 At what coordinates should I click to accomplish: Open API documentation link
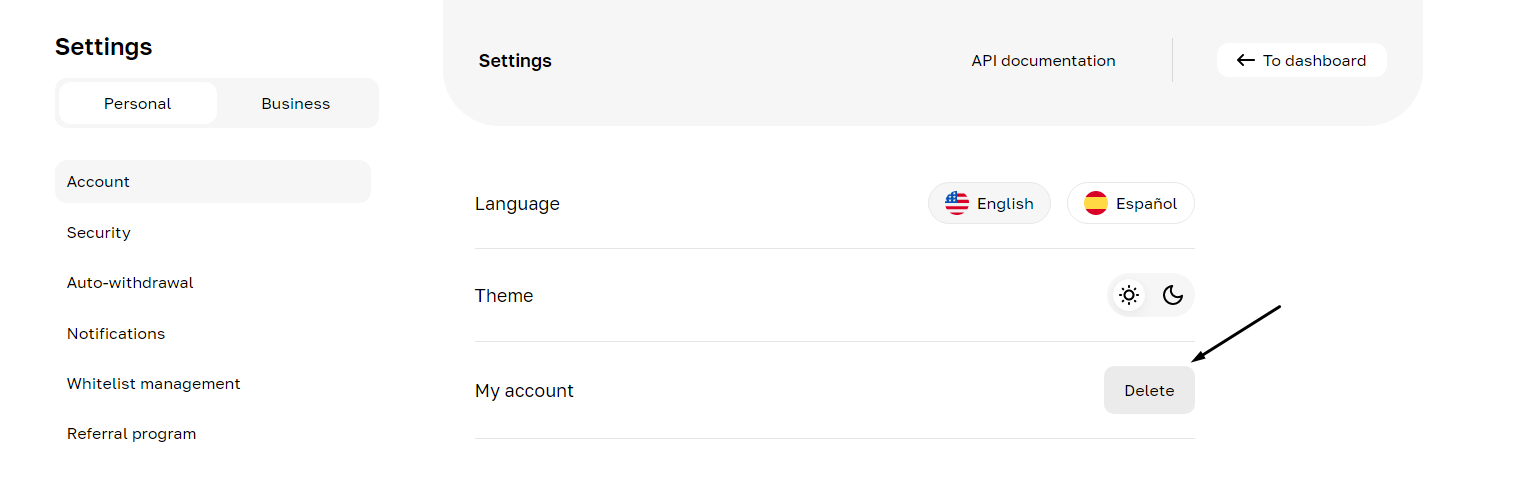[x=1043, y=60]
